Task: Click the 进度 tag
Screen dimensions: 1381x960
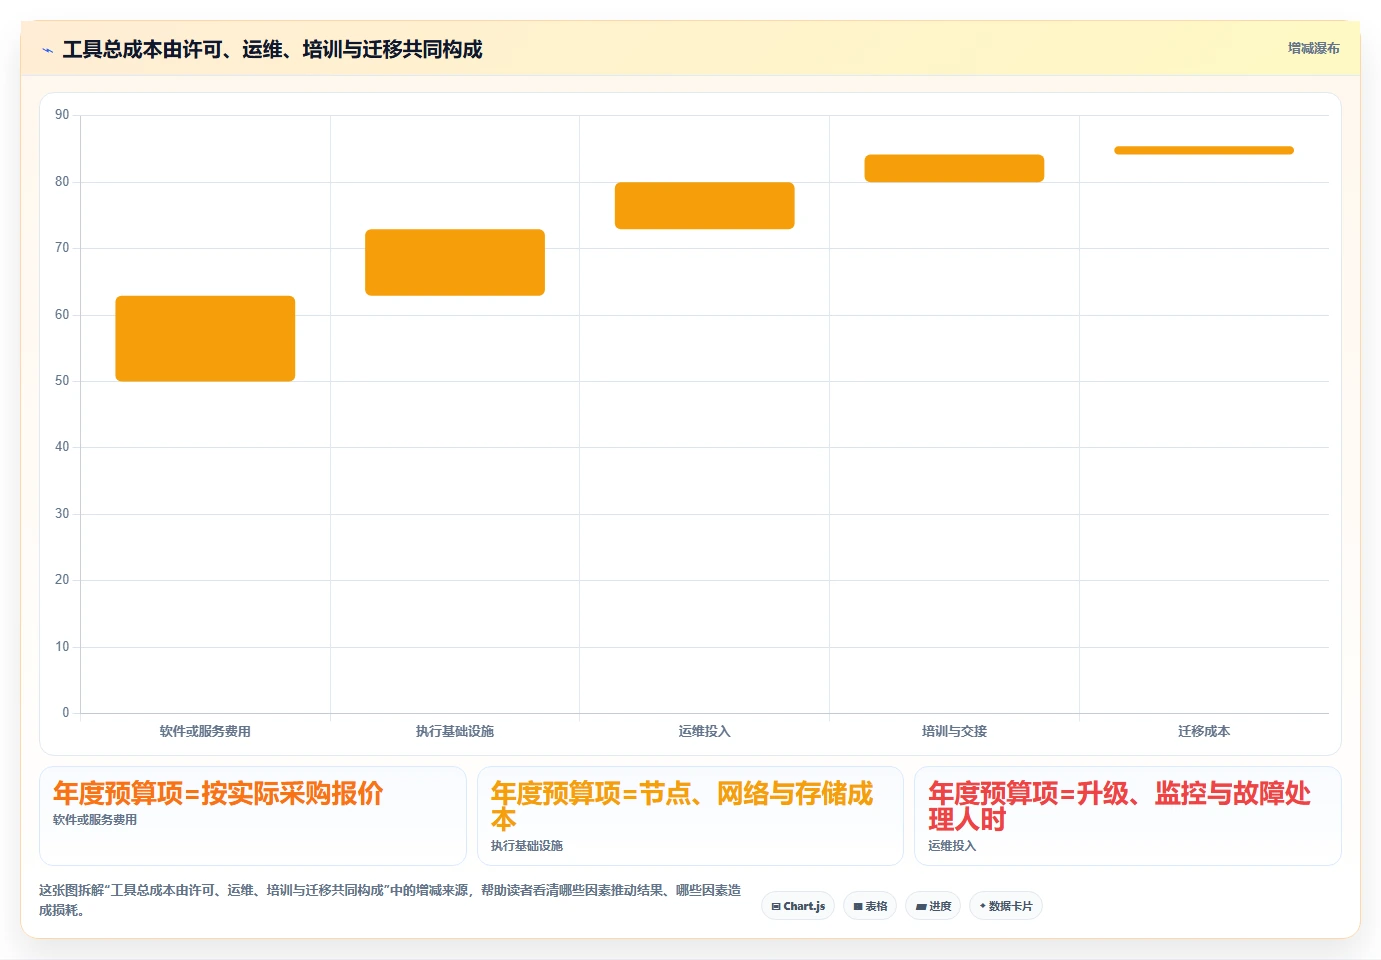Action: pos(933,906)
